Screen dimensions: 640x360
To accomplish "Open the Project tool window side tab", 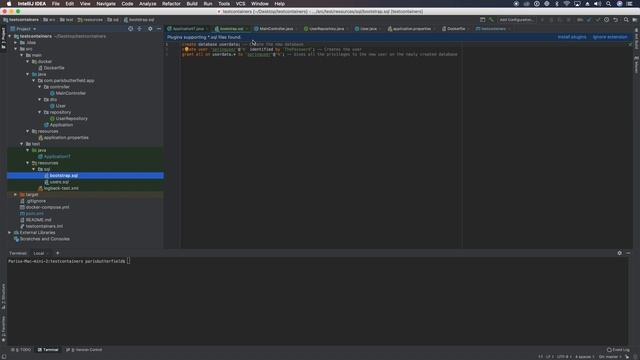I will point(3,38).
